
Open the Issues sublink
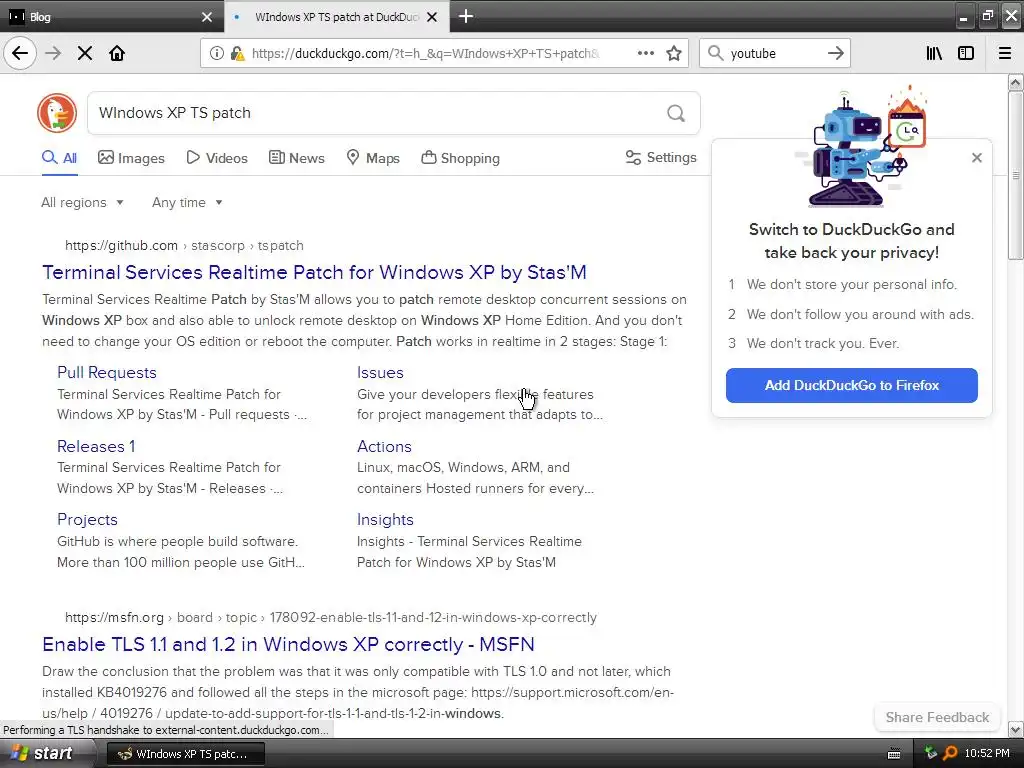(x=380, y=372)
